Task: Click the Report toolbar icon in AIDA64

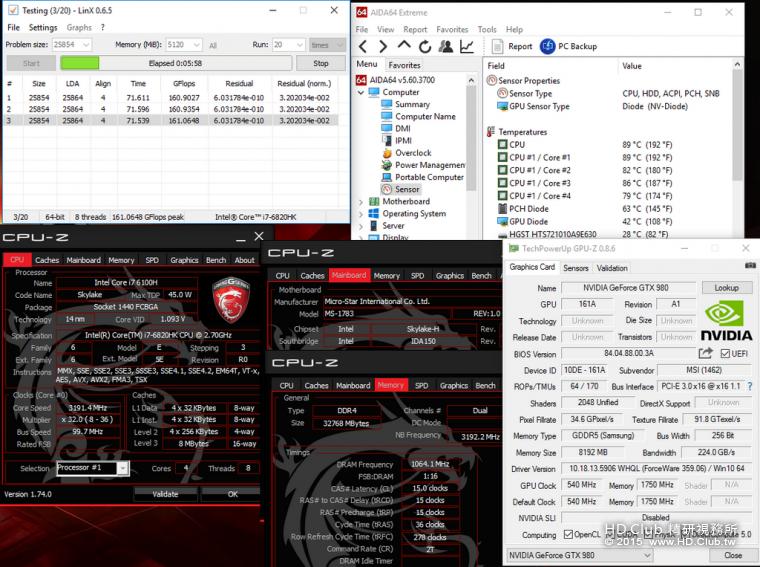Action: (x=497, y=47)
